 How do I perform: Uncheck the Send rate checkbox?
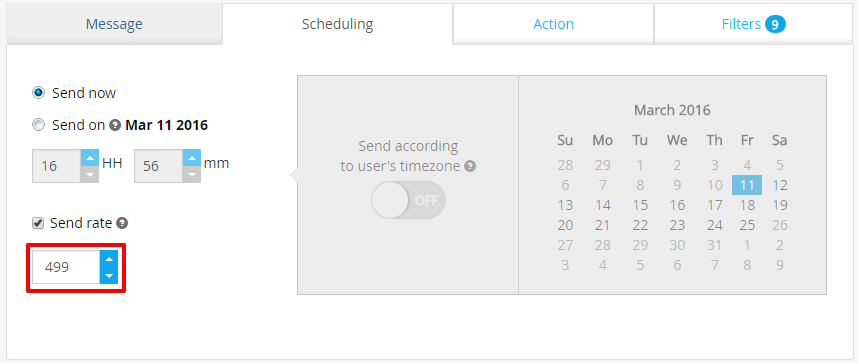pos(38,223)
